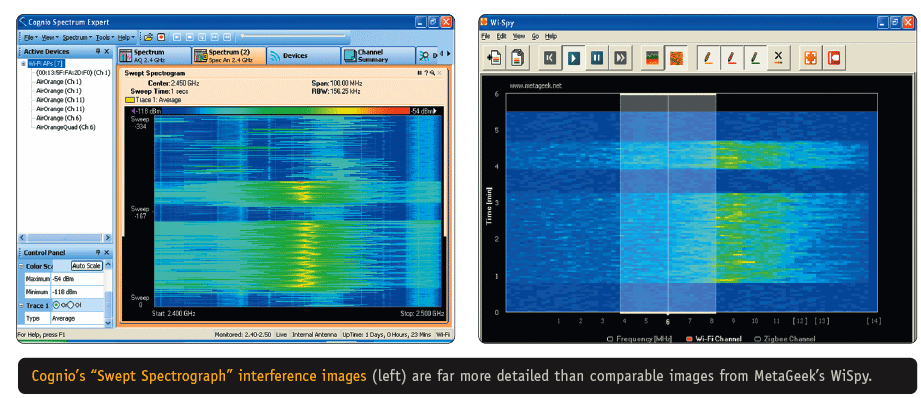Open the View menu in Wi-Spy
The height and width of the screenshot is (398, 921).
519,36
